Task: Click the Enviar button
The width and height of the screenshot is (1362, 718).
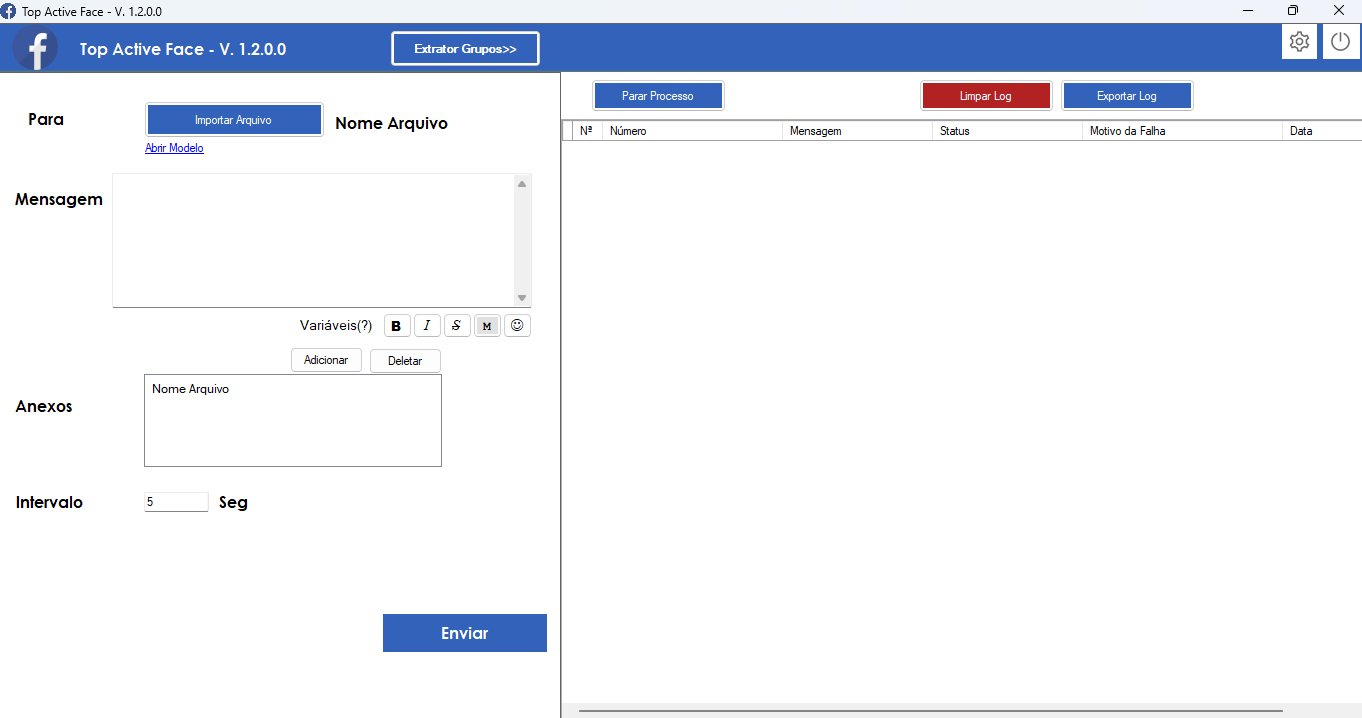Action: click(x=465, y=633)
